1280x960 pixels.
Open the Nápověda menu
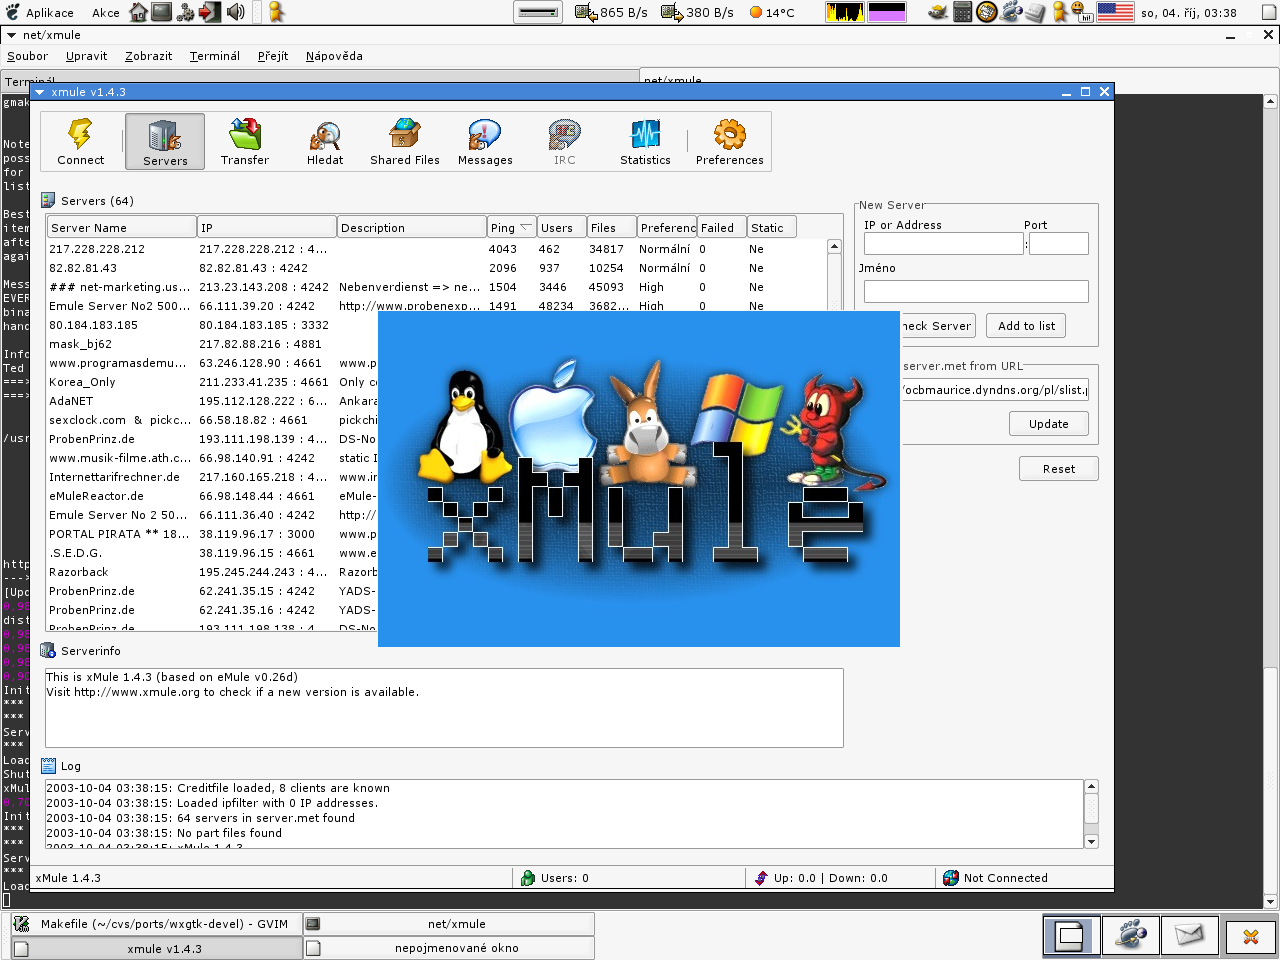pos(334,56)
